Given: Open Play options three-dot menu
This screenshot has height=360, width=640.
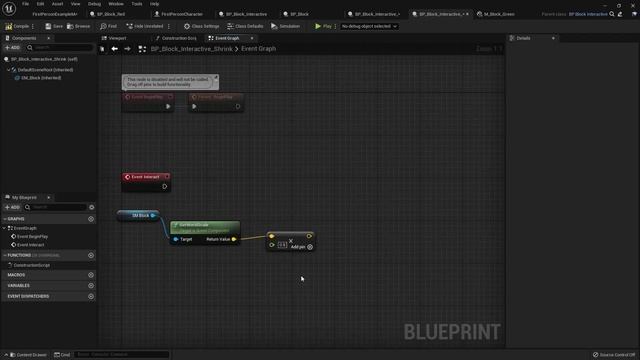Looking at the screenshot, I should pos(336,26).
